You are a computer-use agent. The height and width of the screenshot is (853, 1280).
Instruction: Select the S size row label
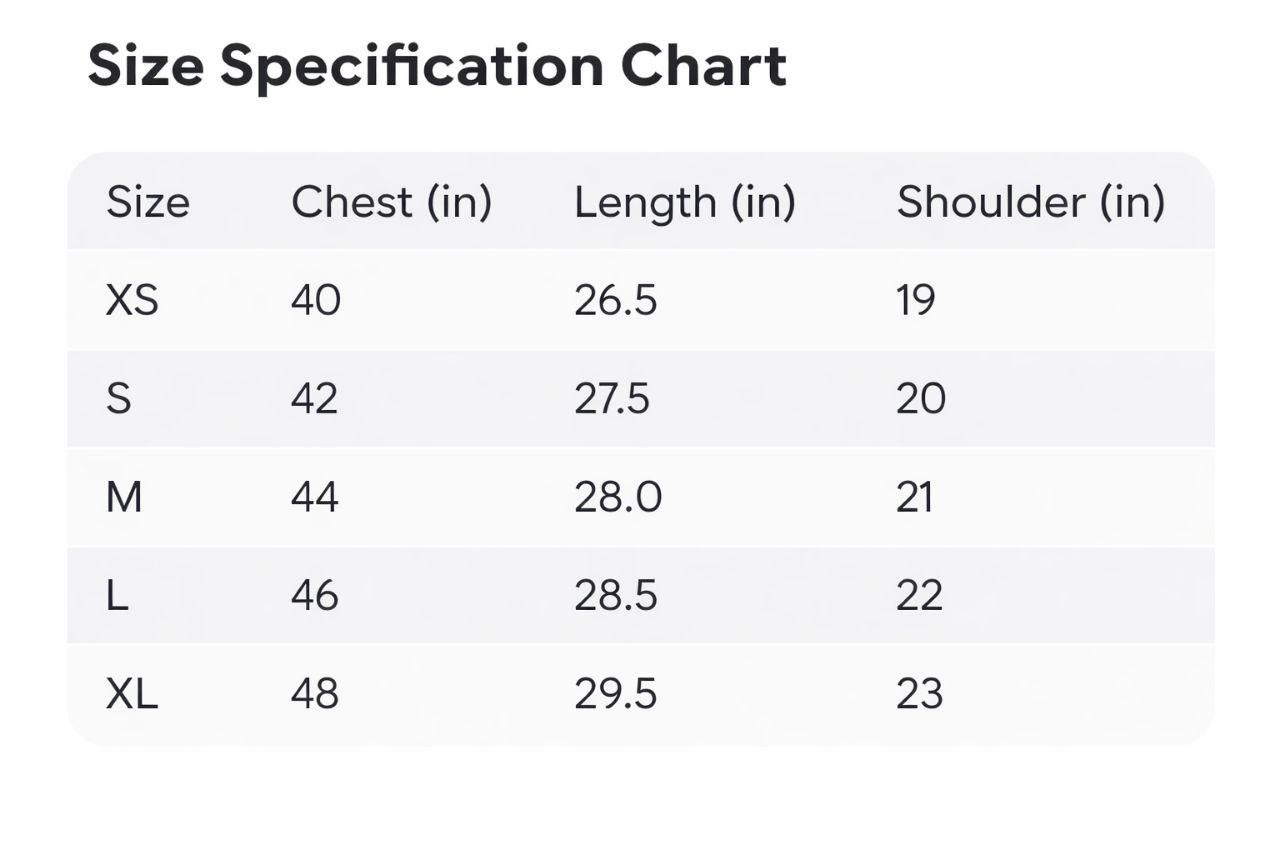118,399
